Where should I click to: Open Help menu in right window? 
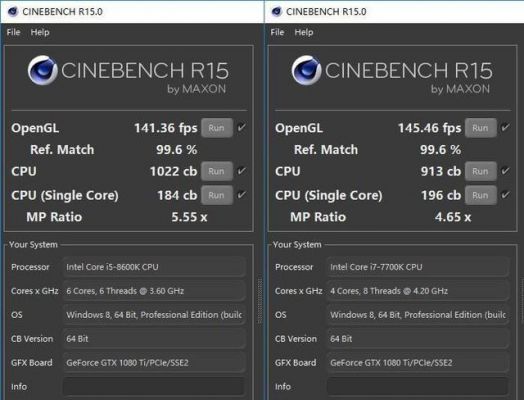click(x=304, y=32)
